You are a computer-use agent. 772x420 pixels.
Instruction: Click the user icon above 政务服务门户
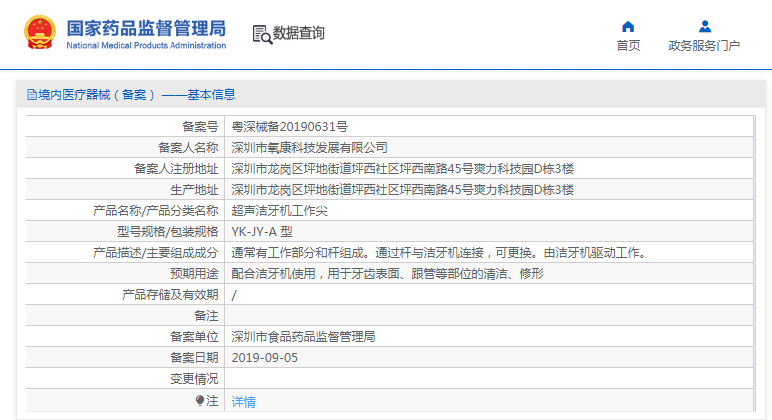tap(705, 27)
